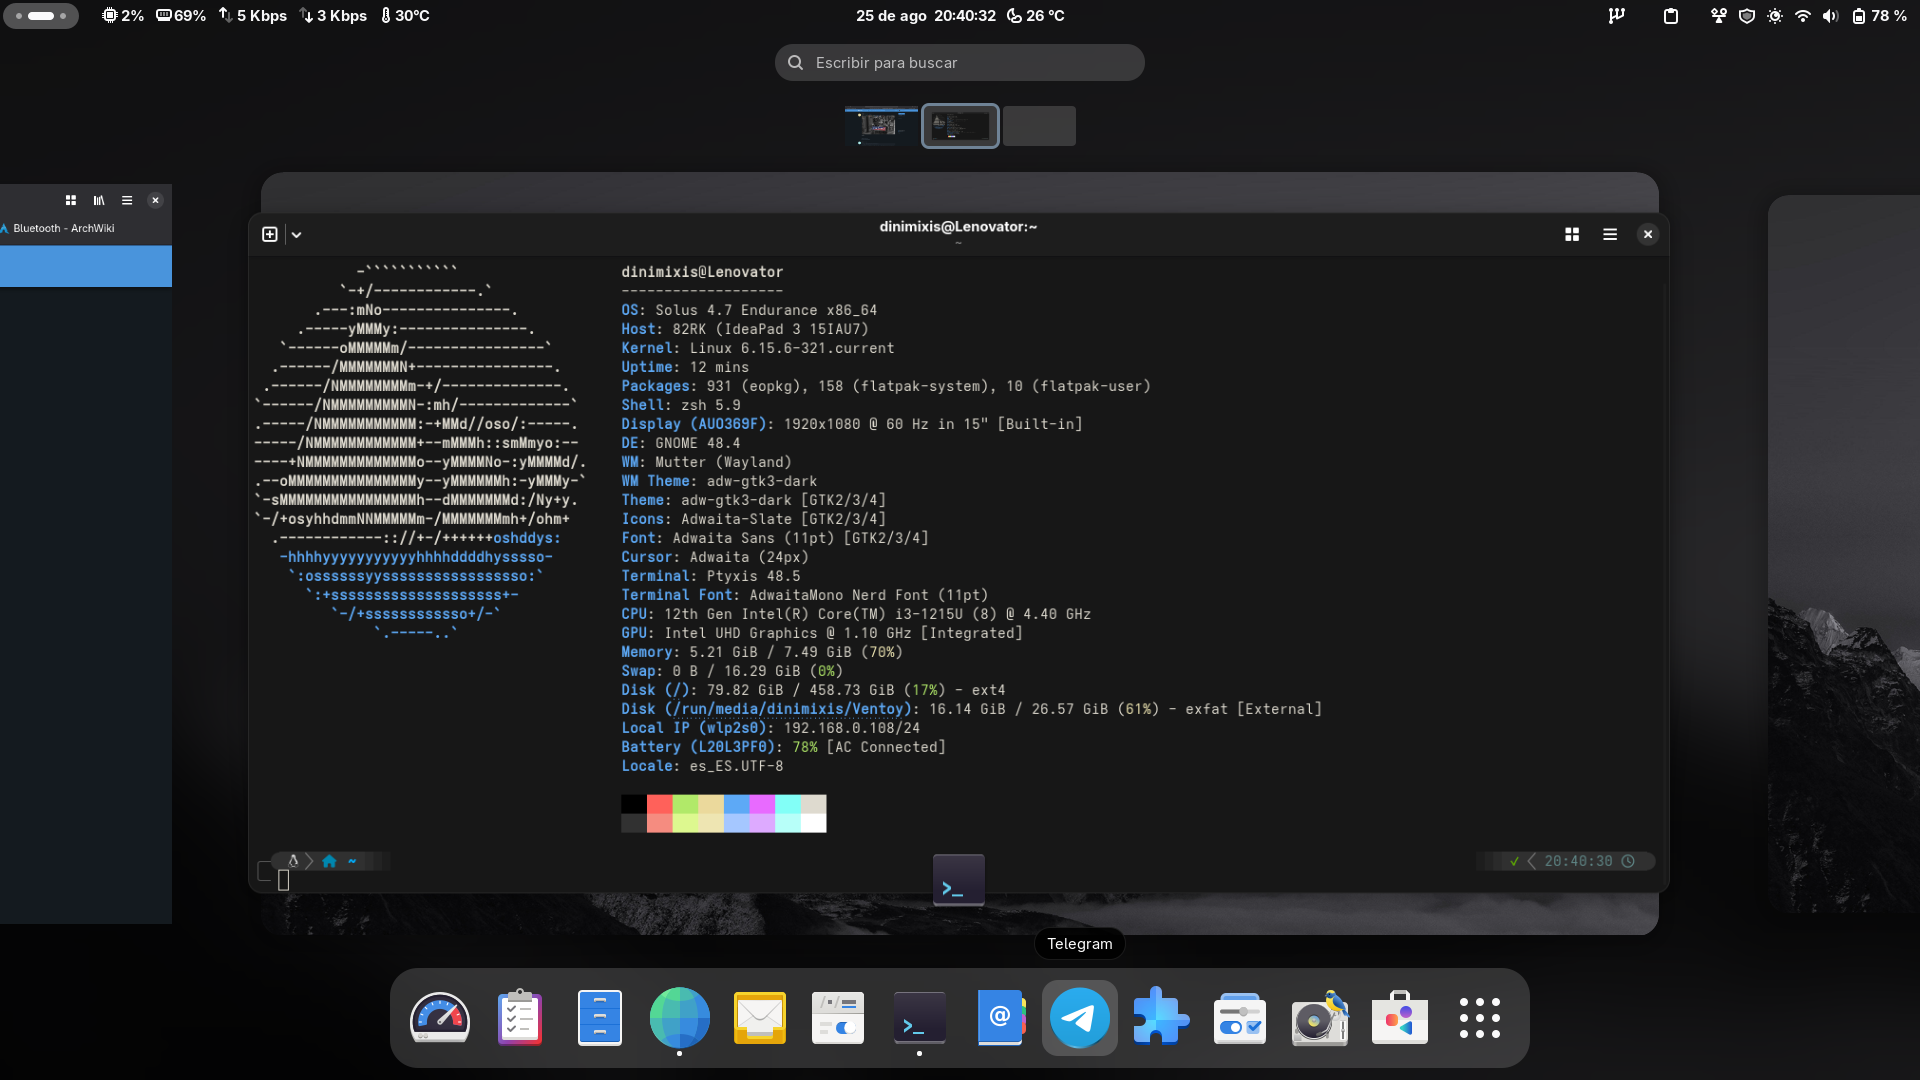Screen dimensions: 1920x1080
Task: Expand the terminal new tab profile dropdown arrow
Action: pos(297,235)
